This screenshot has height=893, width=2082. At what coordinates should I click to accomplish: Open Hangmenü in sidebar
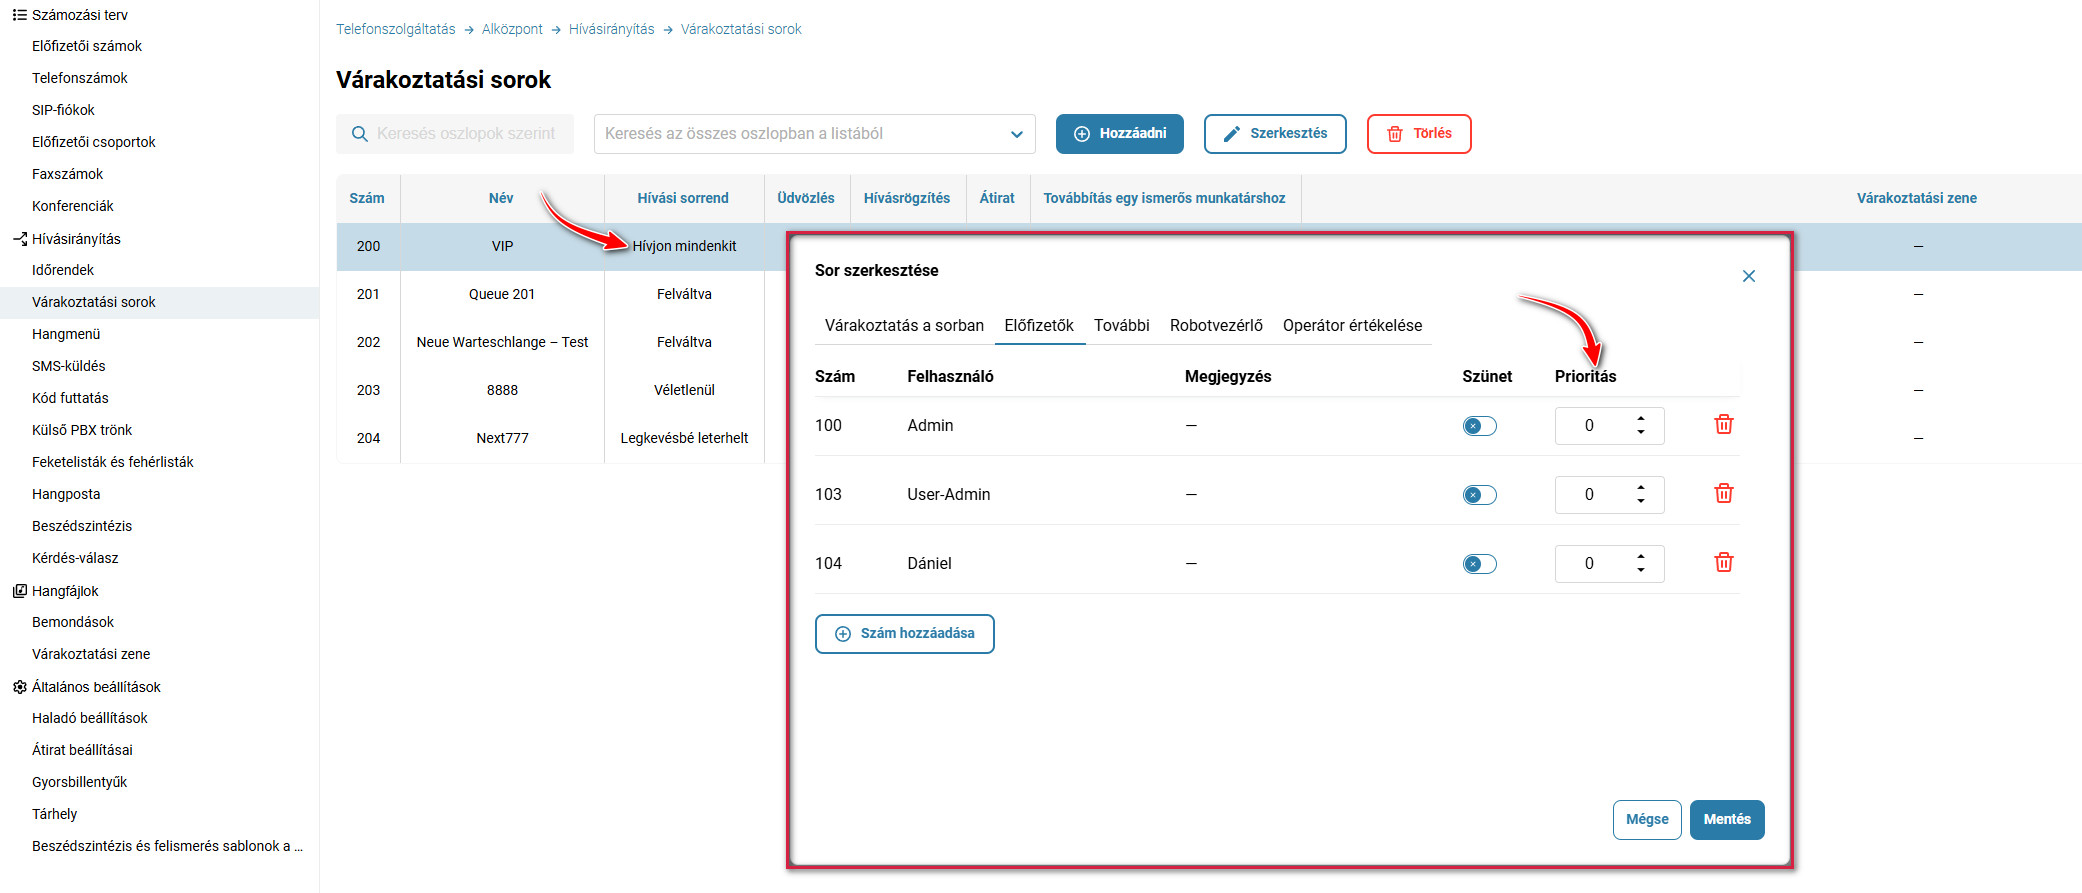tap(66, 334)
